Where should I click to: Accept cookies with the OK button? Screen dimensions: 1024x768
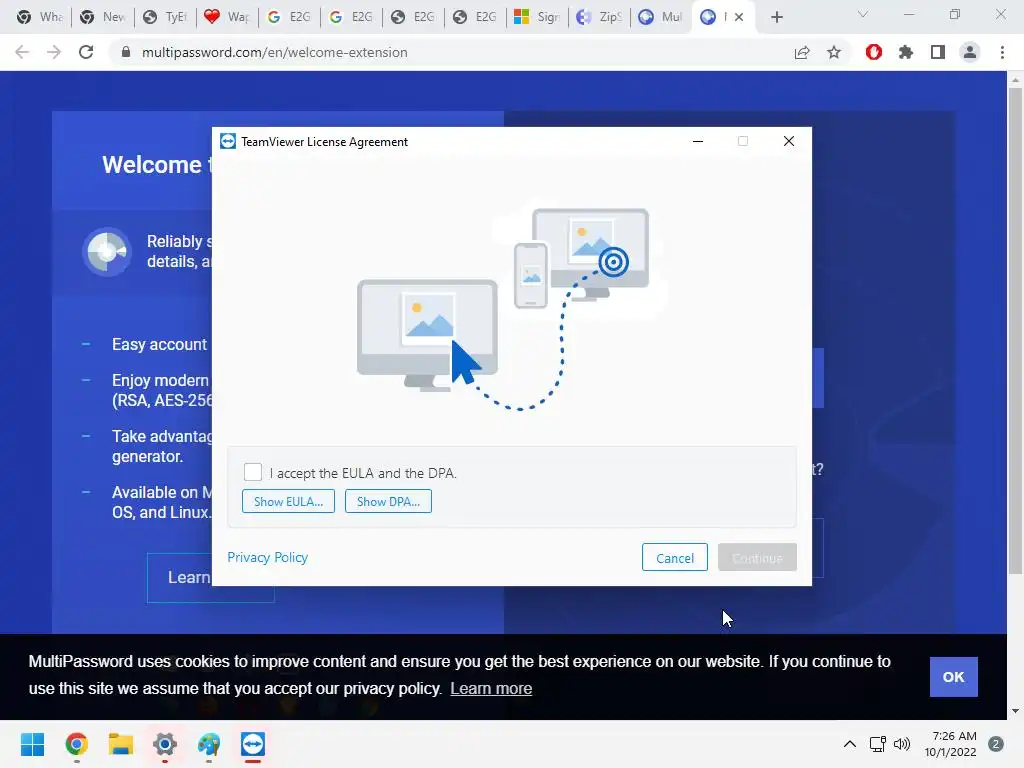[x=953, y=677]
